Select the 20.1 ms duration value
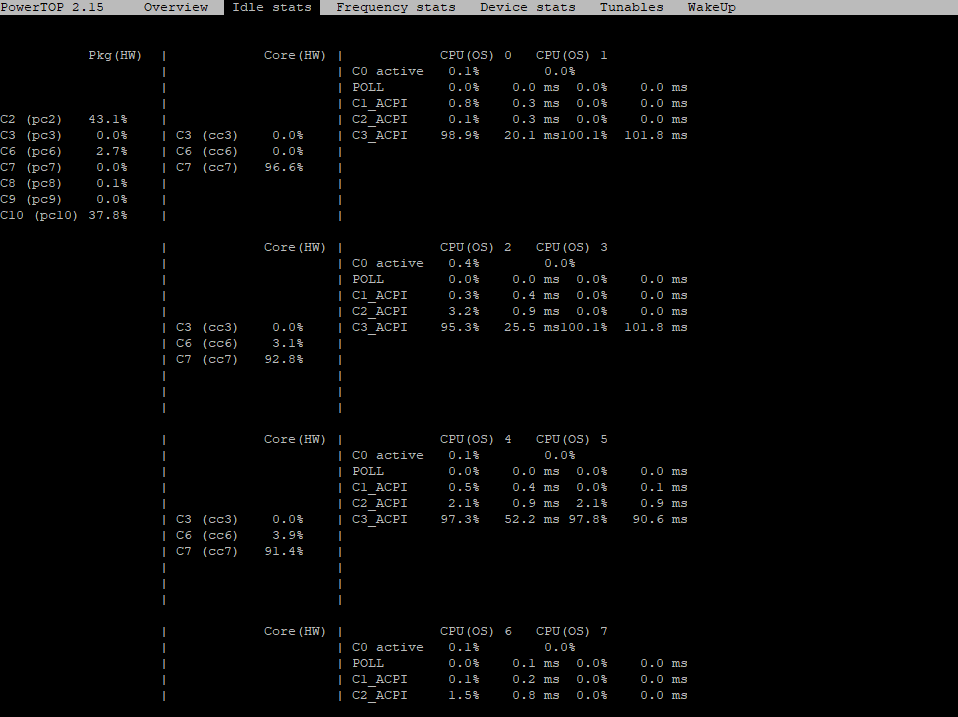 [532, 136]
